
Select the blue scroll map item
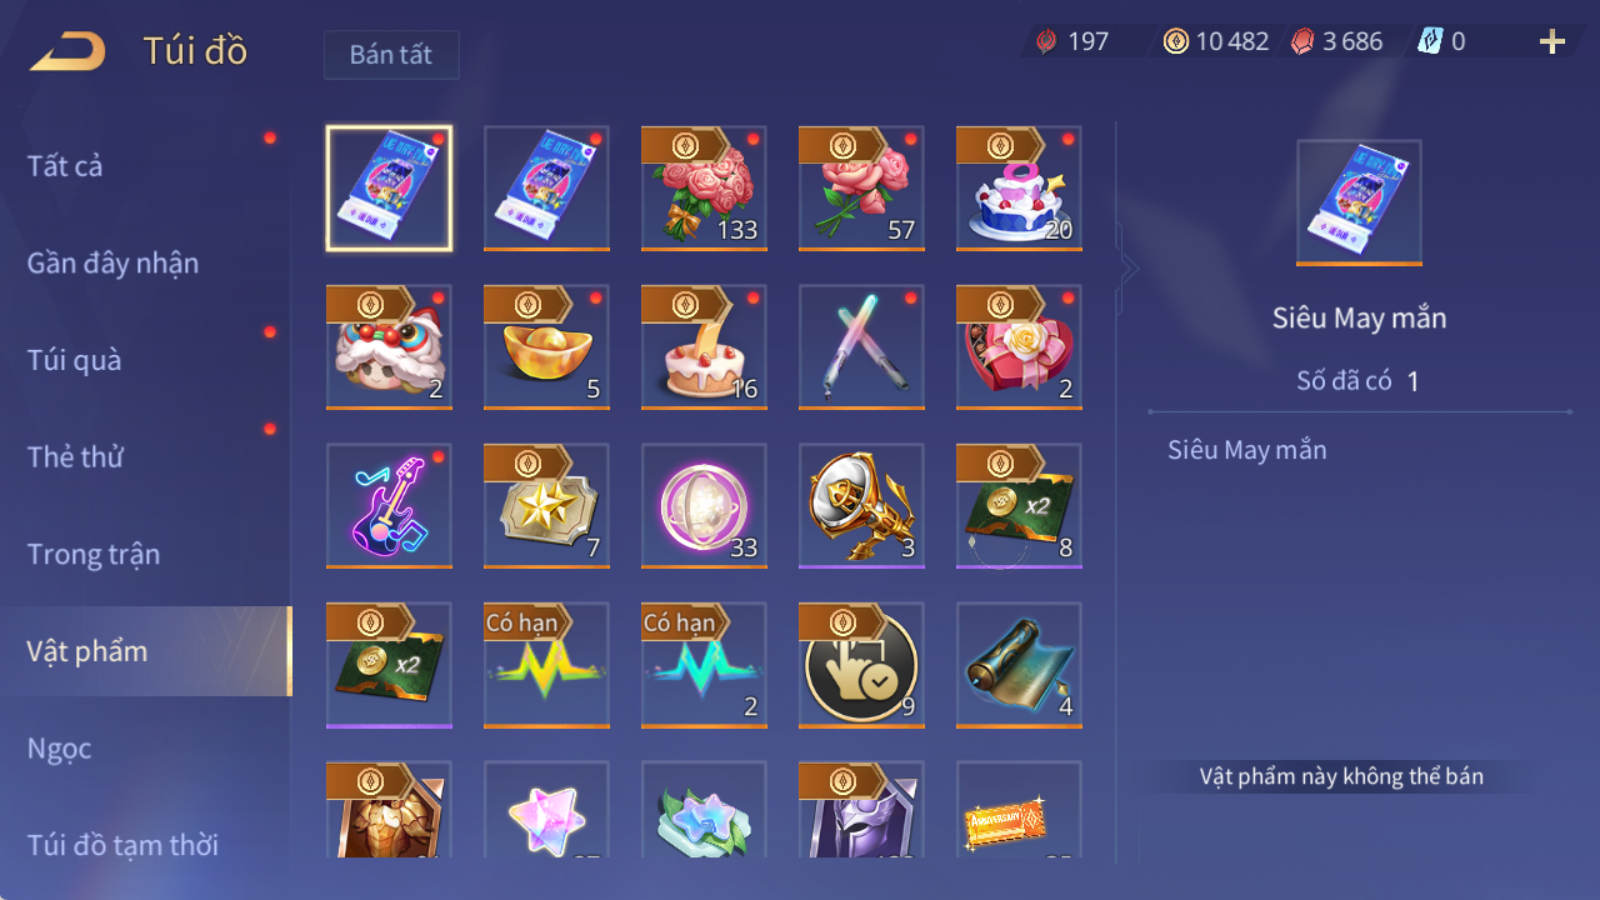[x=1019, y=665]
